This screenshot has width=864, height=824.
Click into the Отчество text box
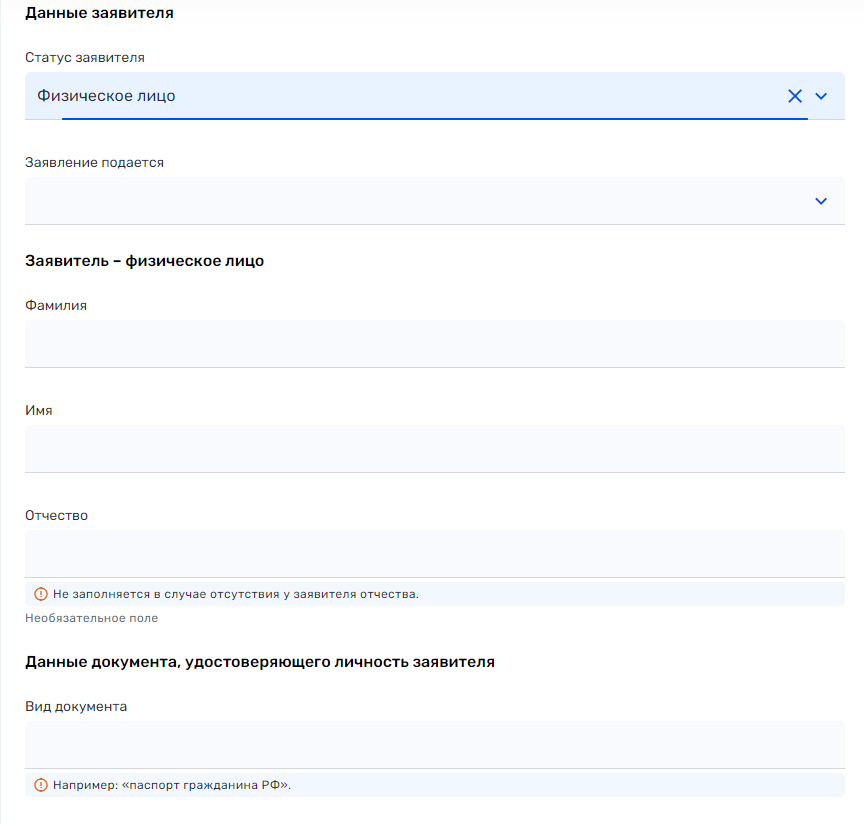click(x=434, y=554)
